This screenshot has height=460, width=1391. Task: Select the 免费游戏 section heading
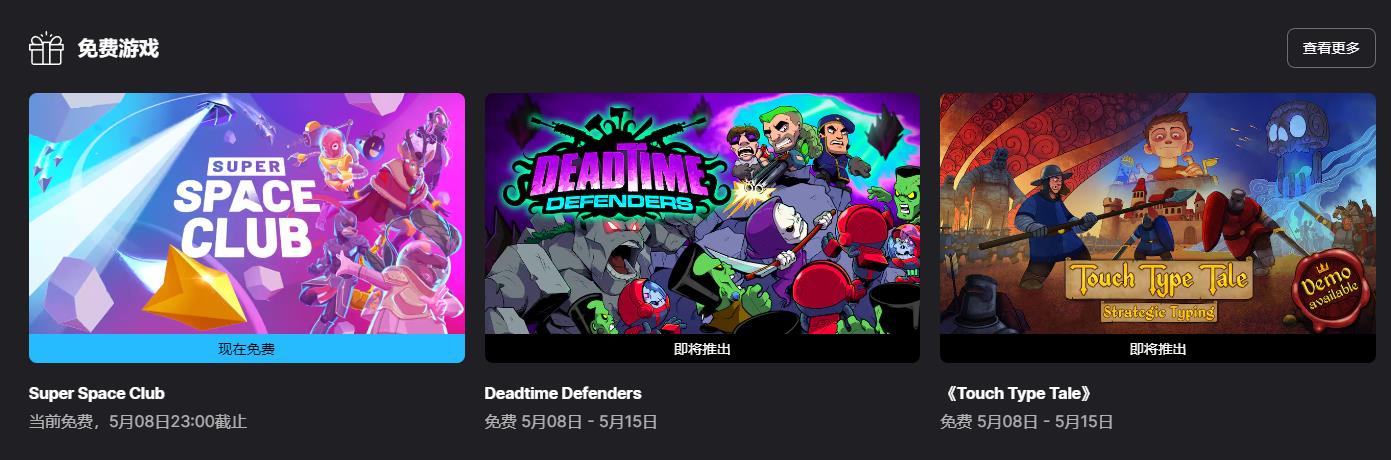118,48
